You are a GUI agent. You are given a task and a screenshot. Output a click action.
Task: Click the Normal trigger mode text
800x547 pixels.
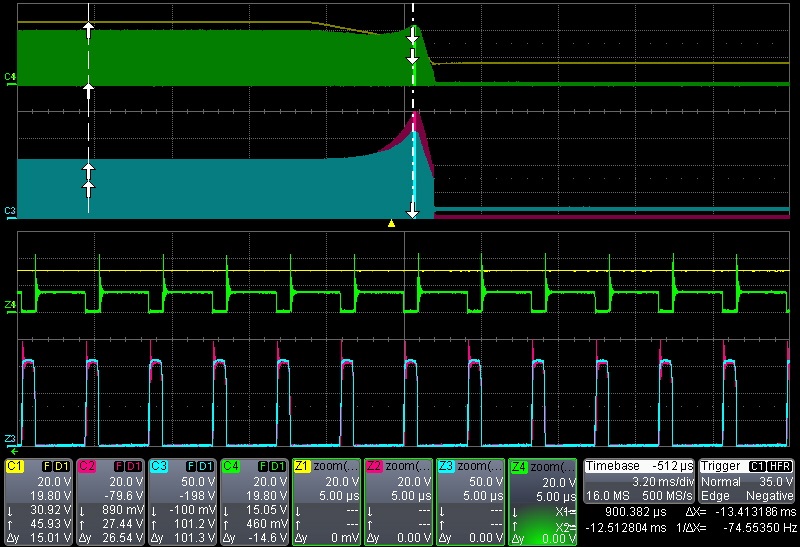pos(720,481)
